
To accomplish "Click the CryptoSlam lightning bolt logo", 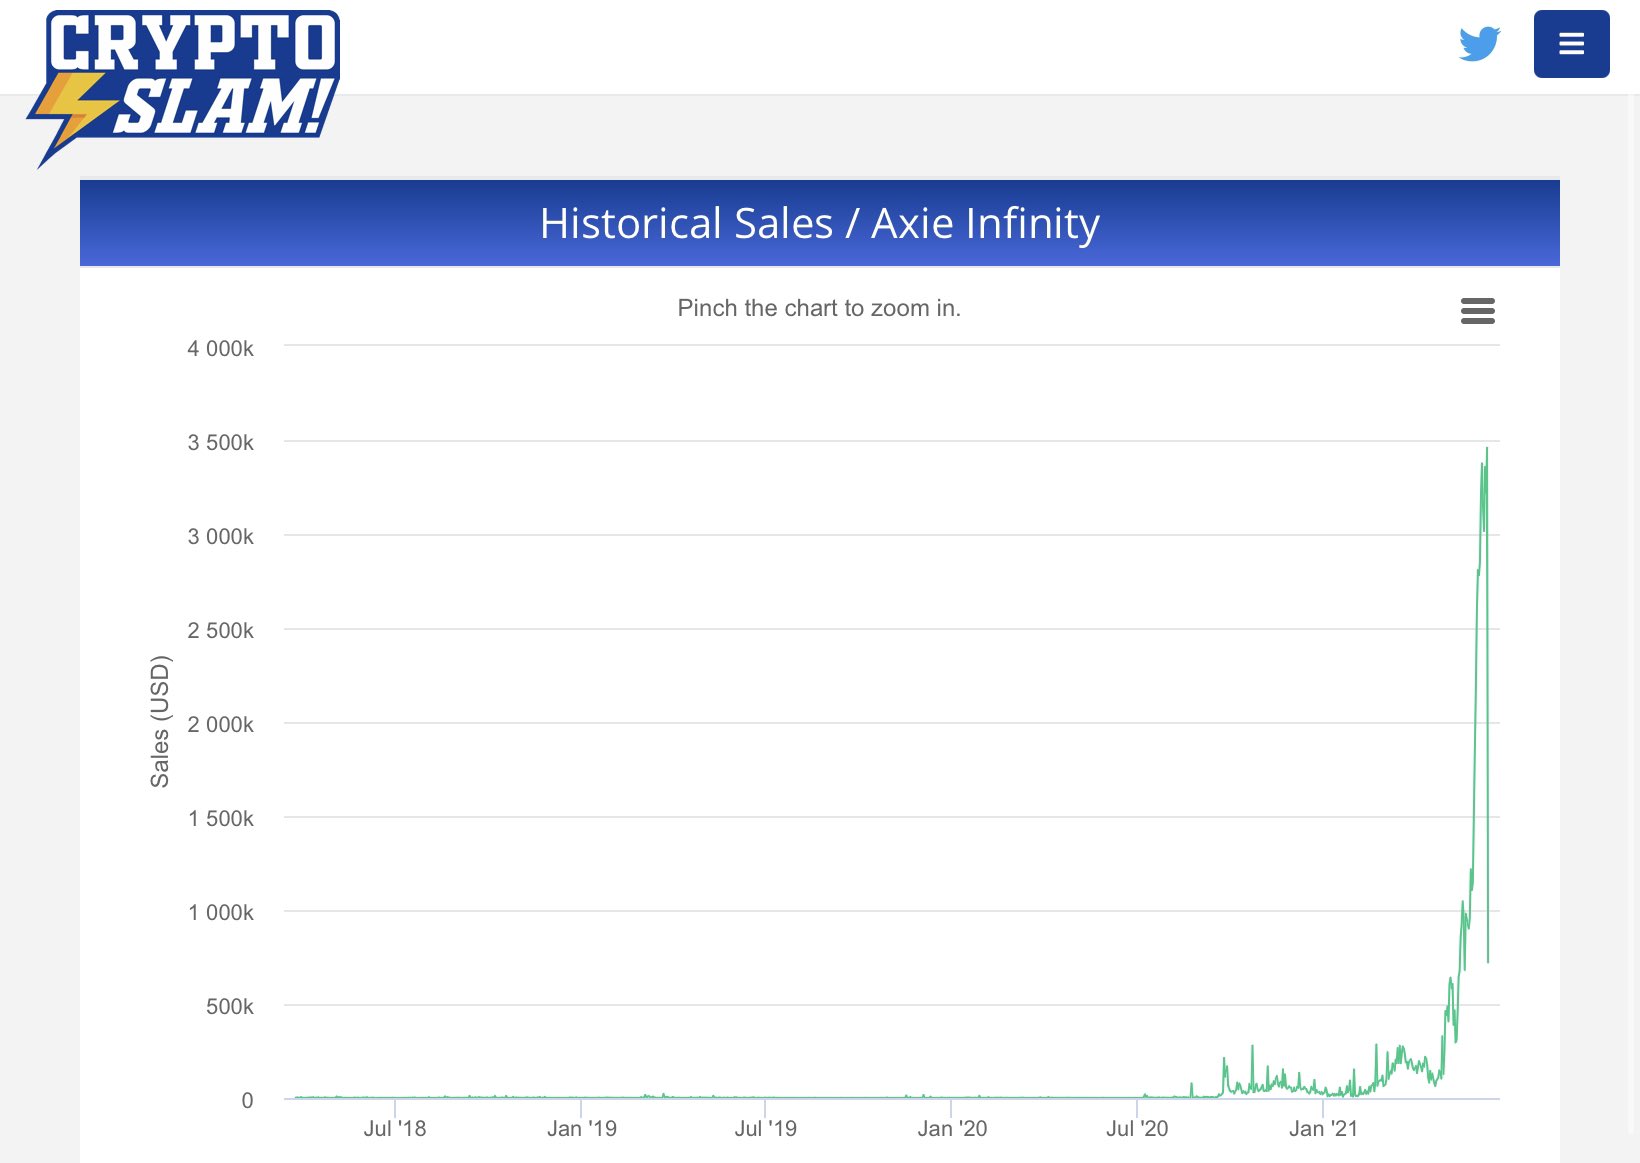I will tap(75, 105).
